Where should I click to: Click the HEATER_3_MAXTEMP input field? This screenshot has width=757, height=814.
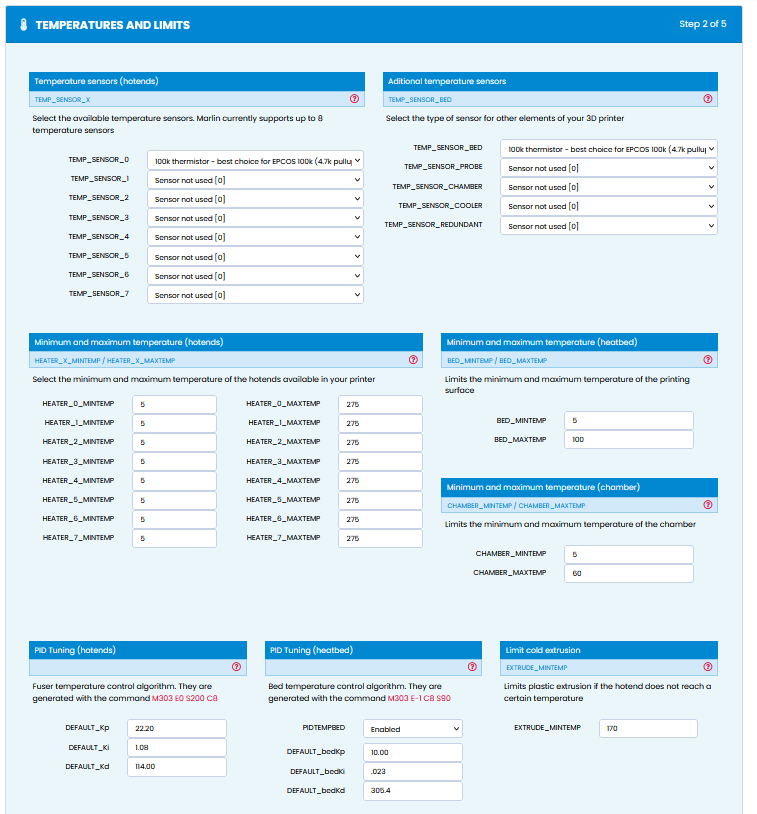click(x=381, y=462)
